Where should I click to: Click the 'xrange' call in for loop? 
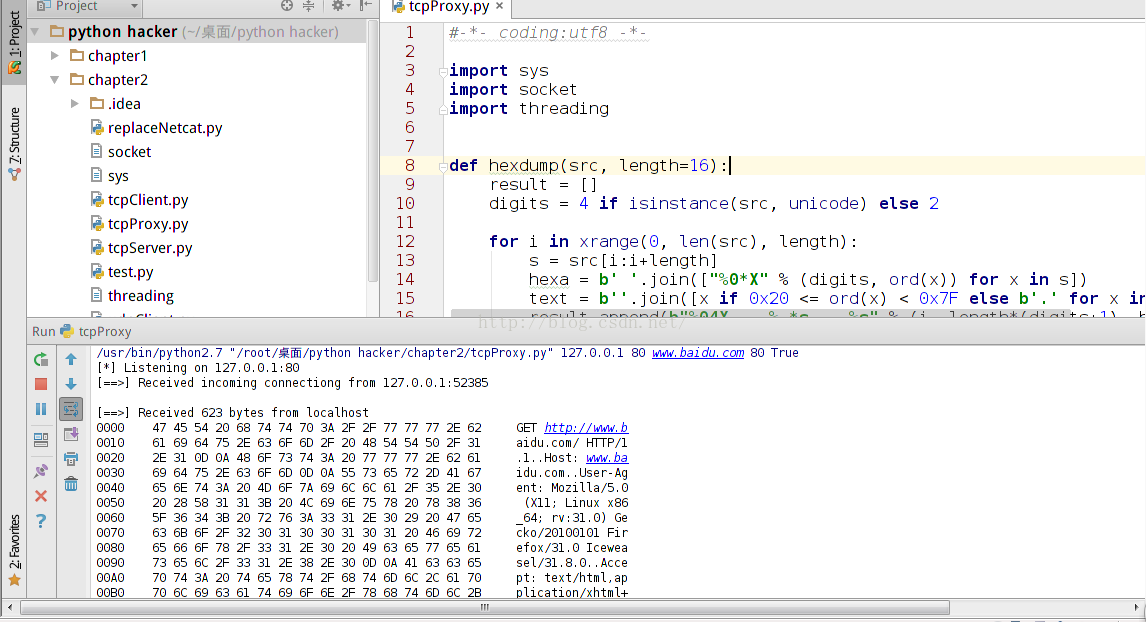click(x=608, y=241)
